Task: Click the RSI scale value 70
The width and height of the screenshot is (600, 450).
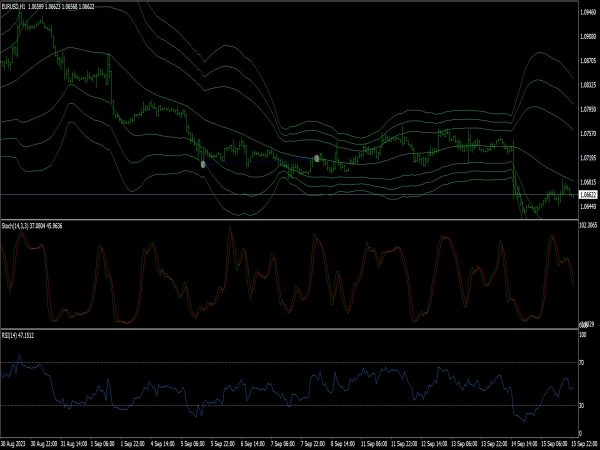Action: pyautogui.click(x=582, y=362)
